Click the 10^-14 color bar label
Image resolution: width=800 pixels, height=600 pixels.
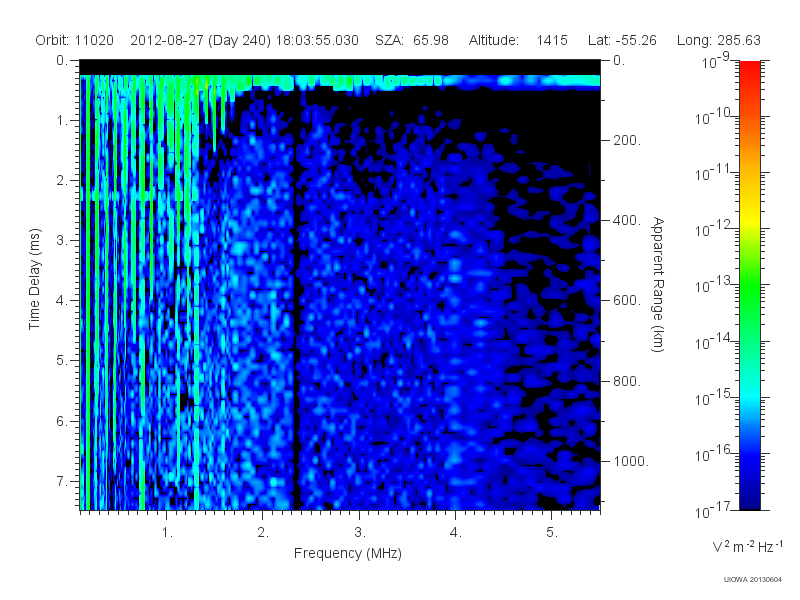tap(715, 341)
